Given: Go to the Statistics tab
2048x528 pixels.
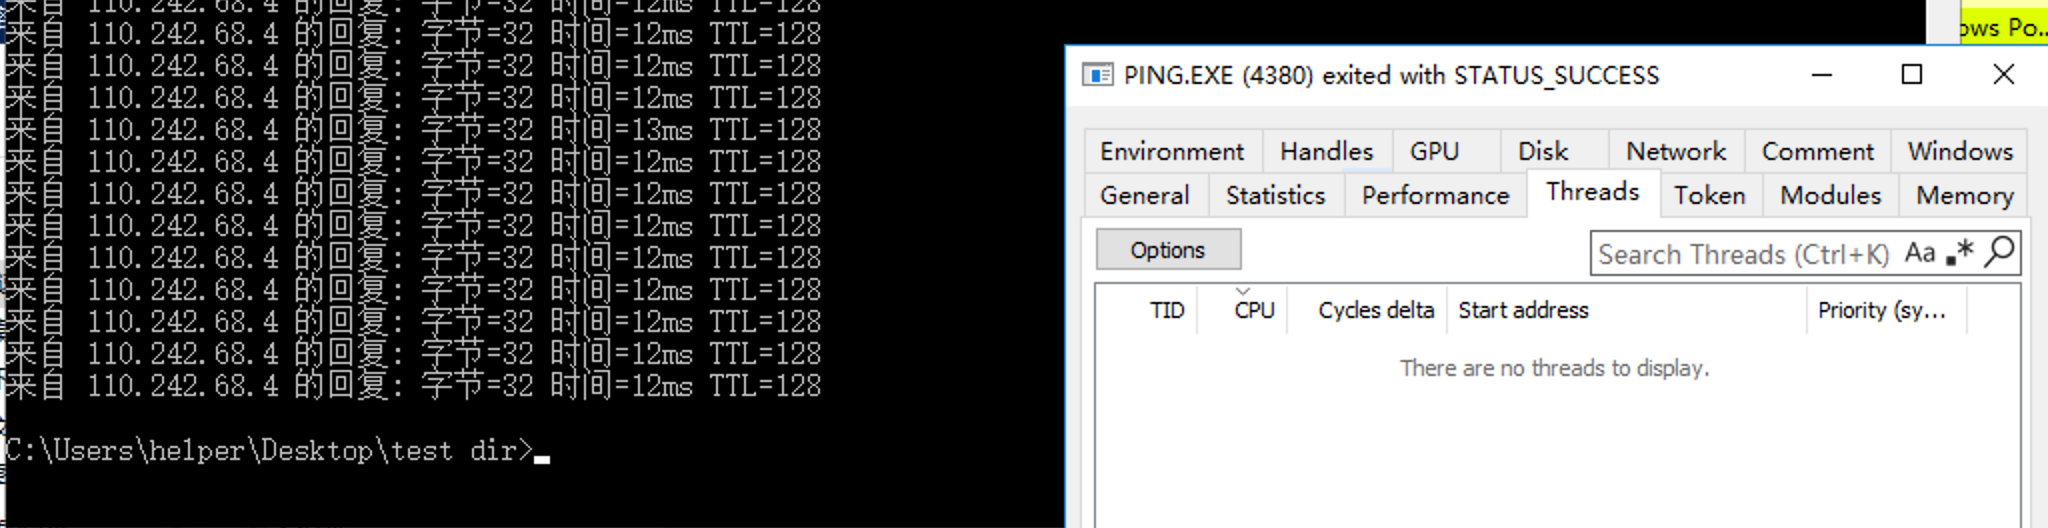Looking at the screenshot, I should [x=1275, y=195].
